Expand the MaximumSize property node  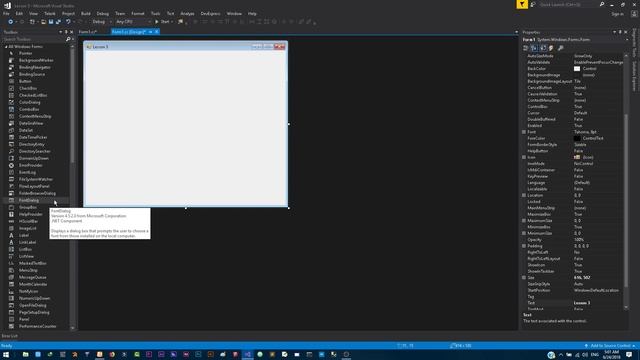point(524,220)
